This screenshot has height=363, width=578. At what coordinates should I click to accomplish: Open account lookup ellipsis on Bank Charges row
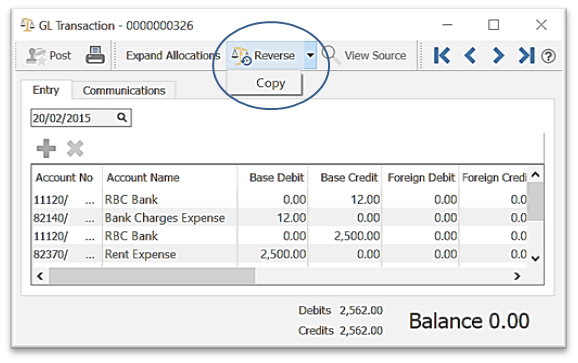(90, 219)
